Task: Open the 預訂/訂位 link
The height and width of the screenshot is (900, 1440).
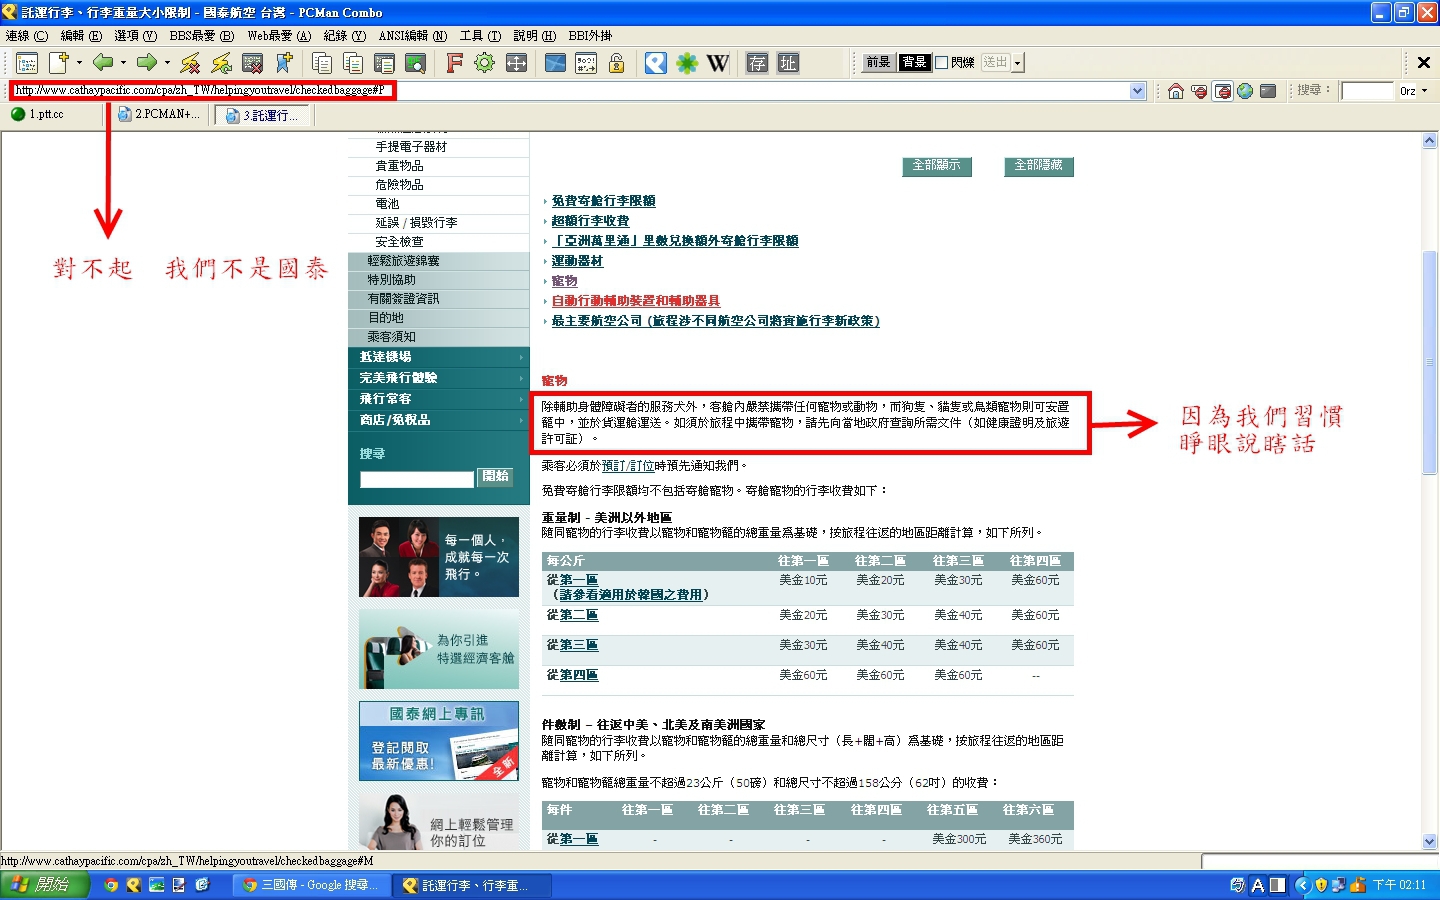Action: pos(628,466)
